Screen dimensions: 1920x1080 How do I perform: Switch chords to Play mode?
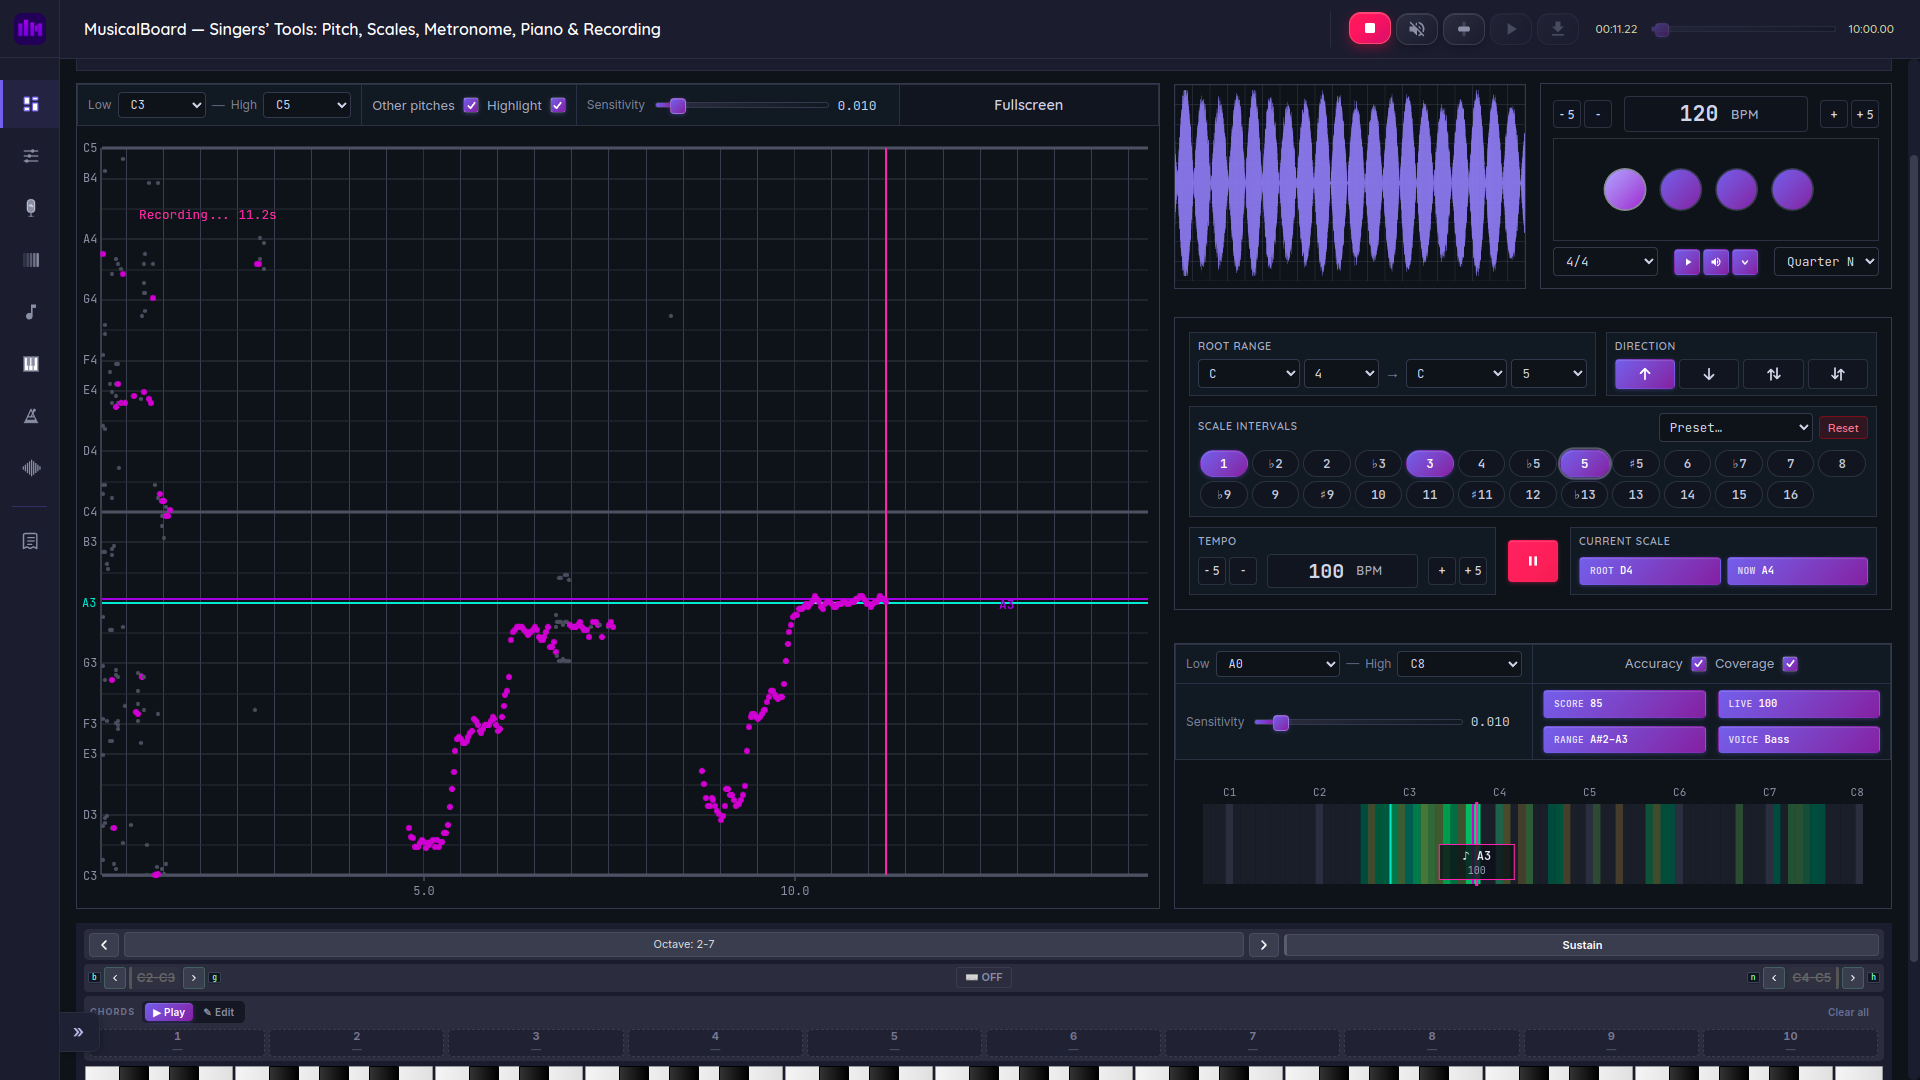pos(169,1013)
